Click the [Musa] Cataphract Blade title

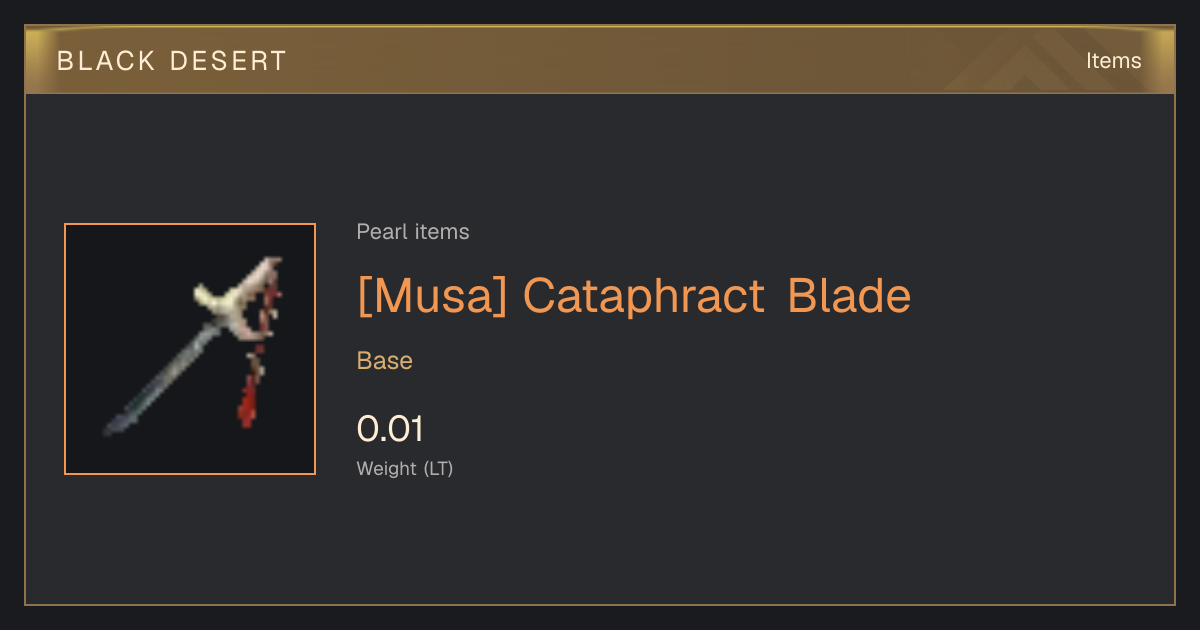coord(634,296)
